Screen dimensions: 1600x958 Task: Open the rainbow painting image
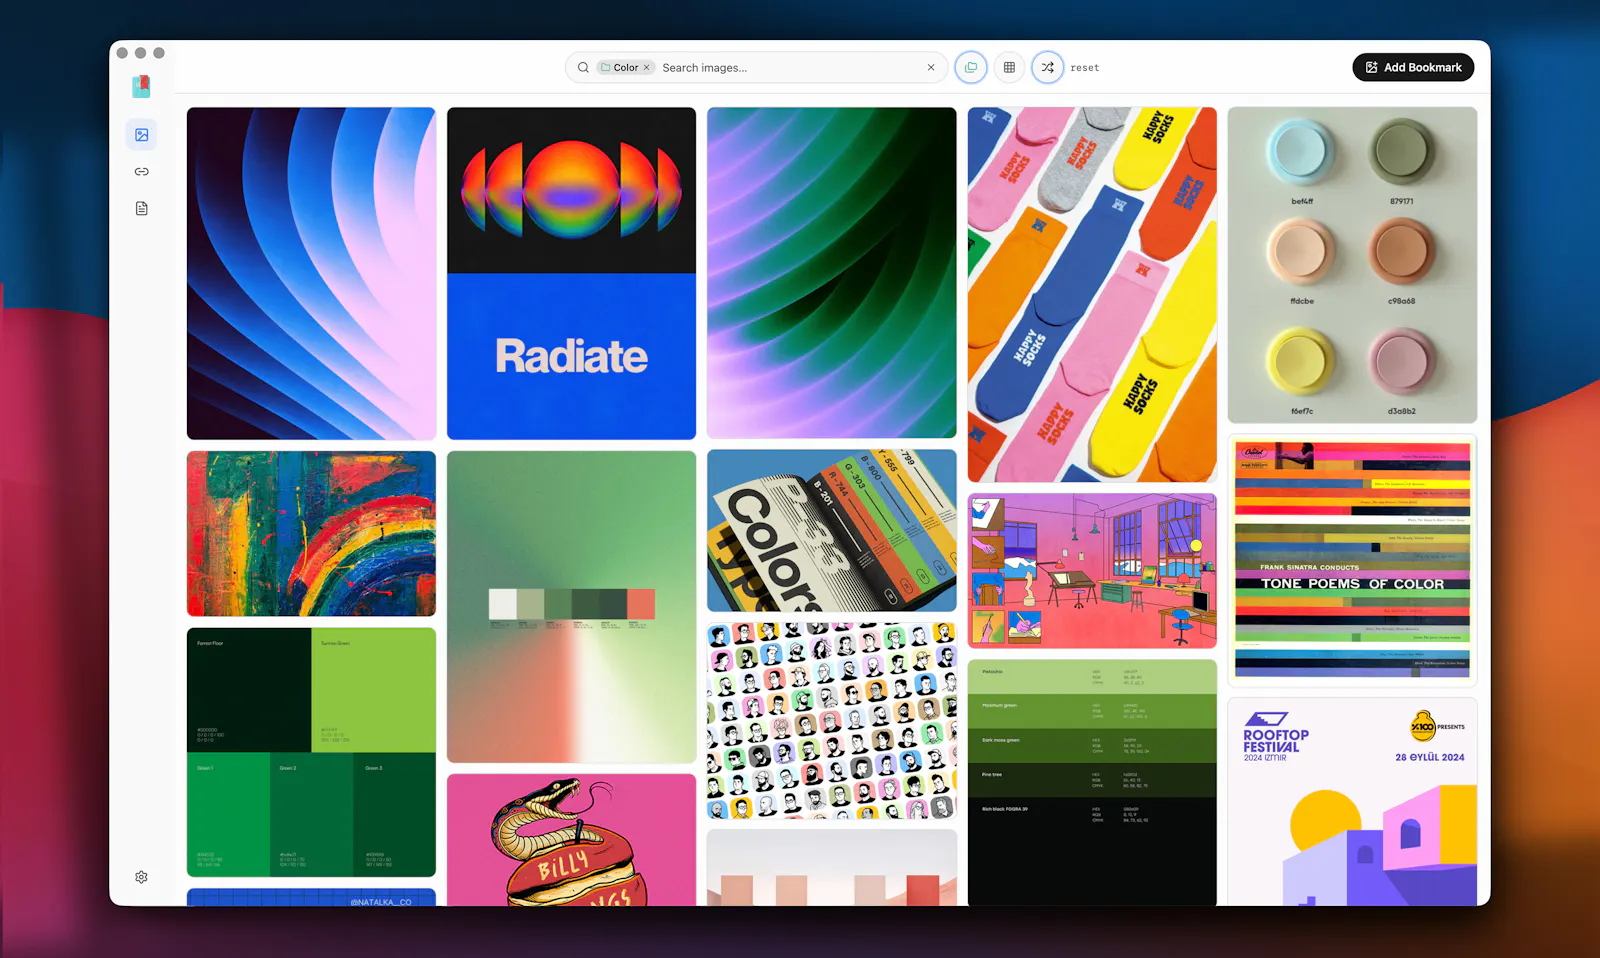[311, 534]
